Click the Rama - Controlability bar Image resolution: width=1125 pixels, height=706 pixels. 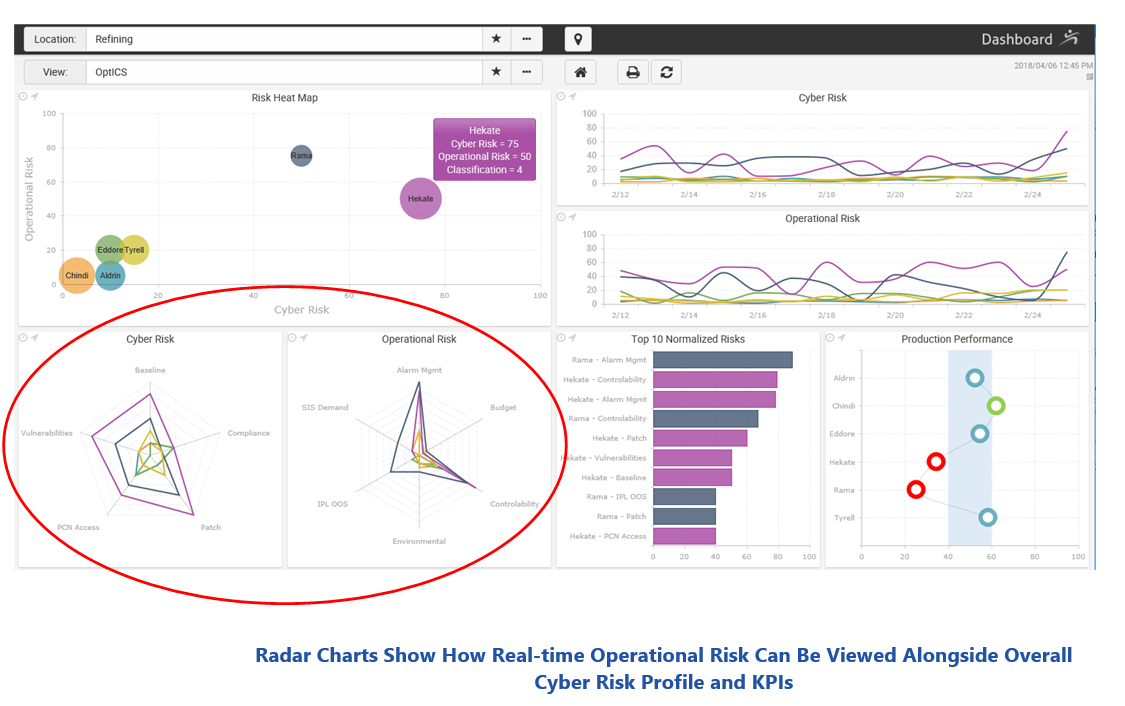pos(706,418)
